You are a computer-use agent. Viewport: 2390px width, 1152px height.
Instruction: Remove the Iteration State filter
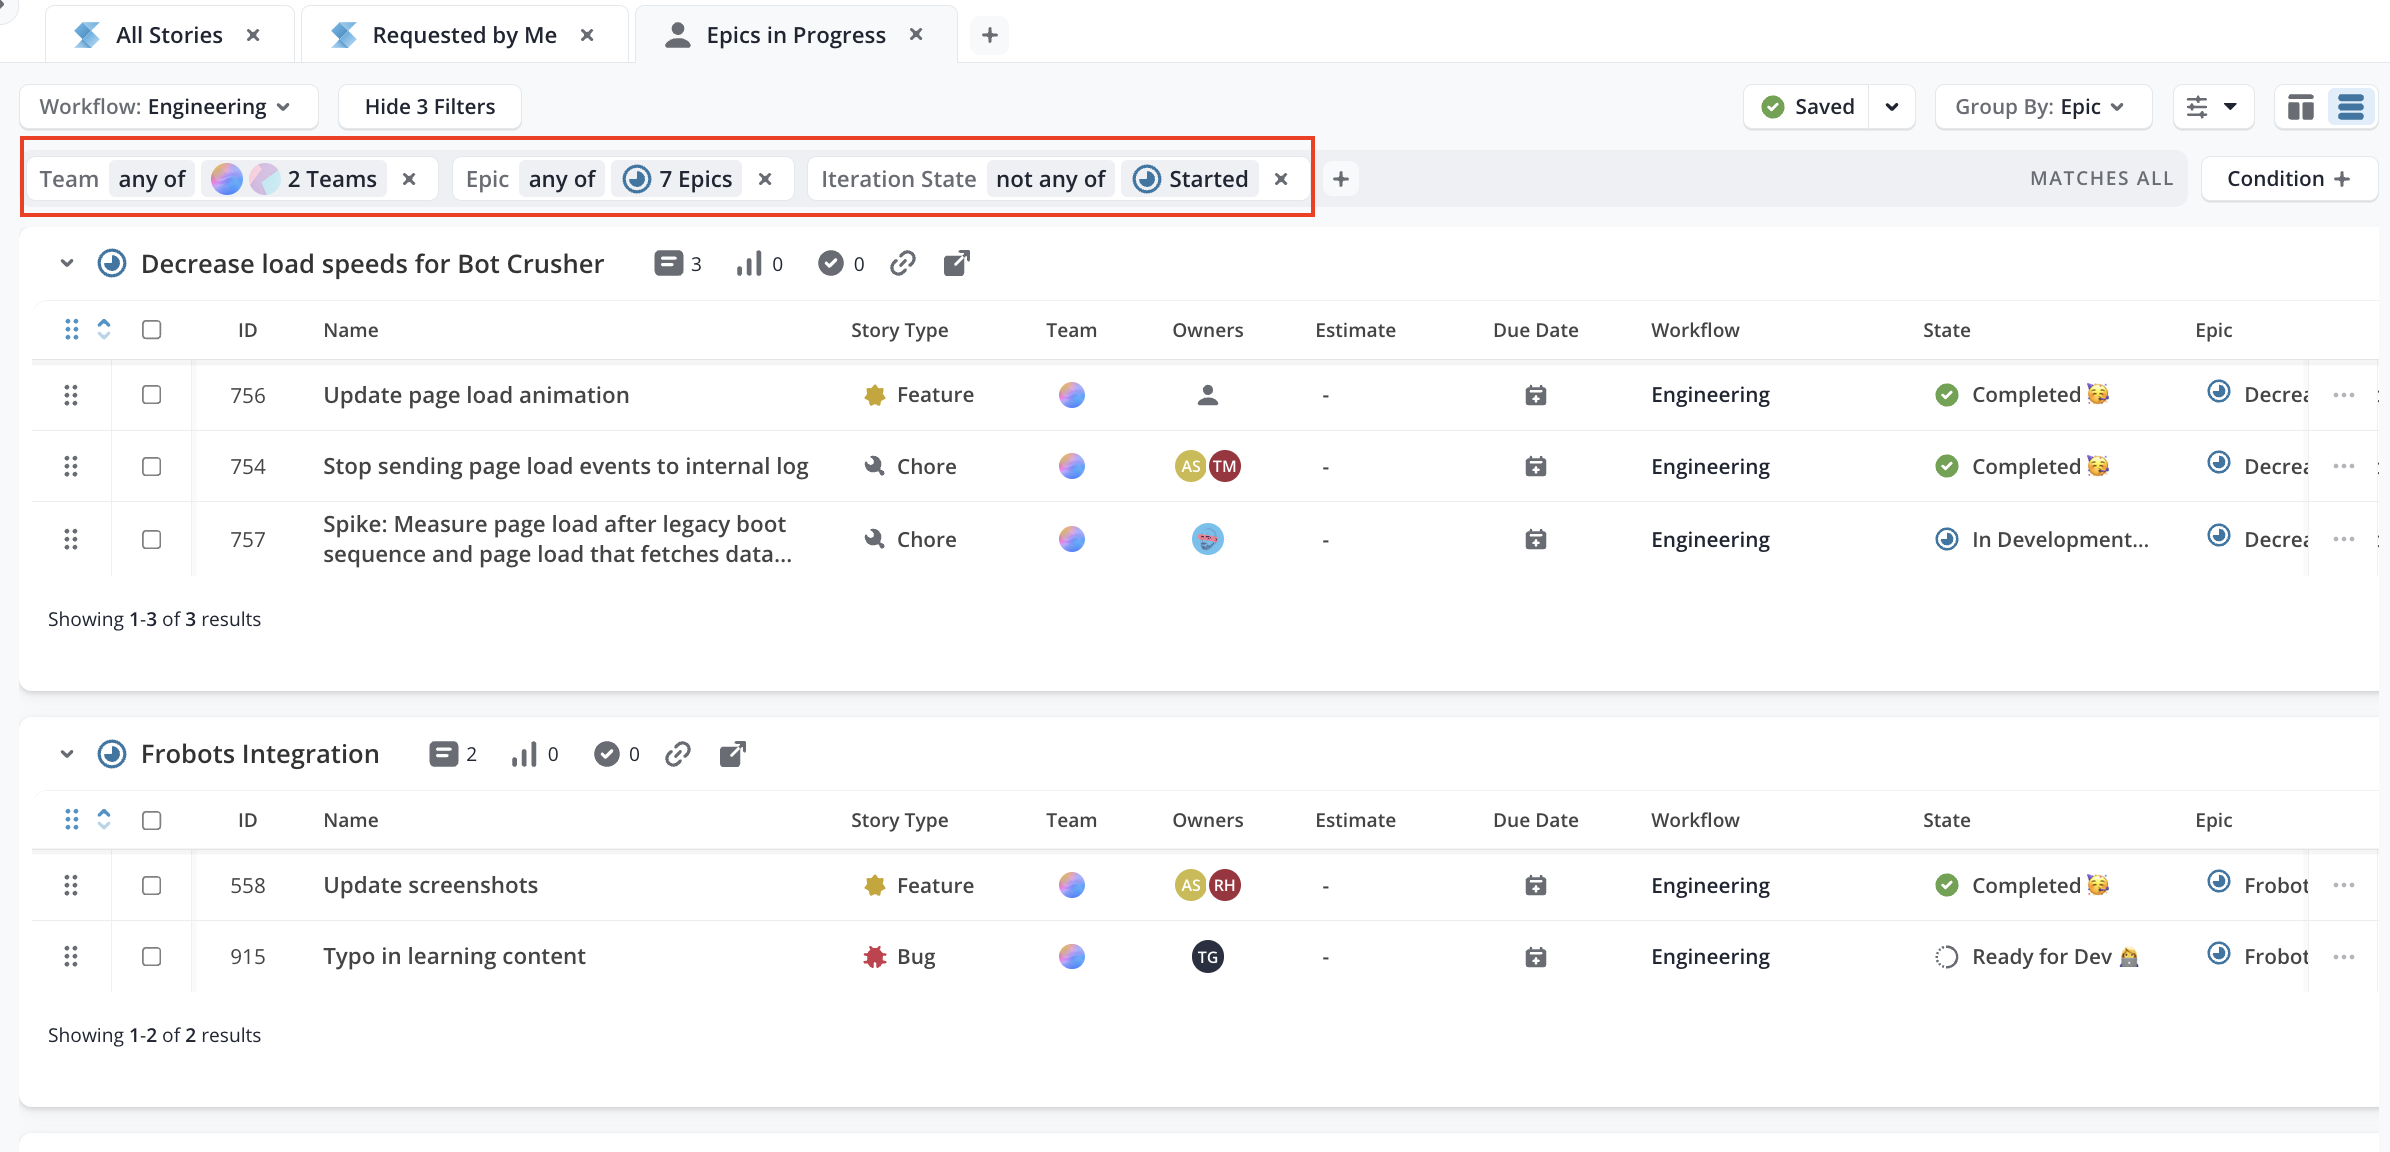1281,179
